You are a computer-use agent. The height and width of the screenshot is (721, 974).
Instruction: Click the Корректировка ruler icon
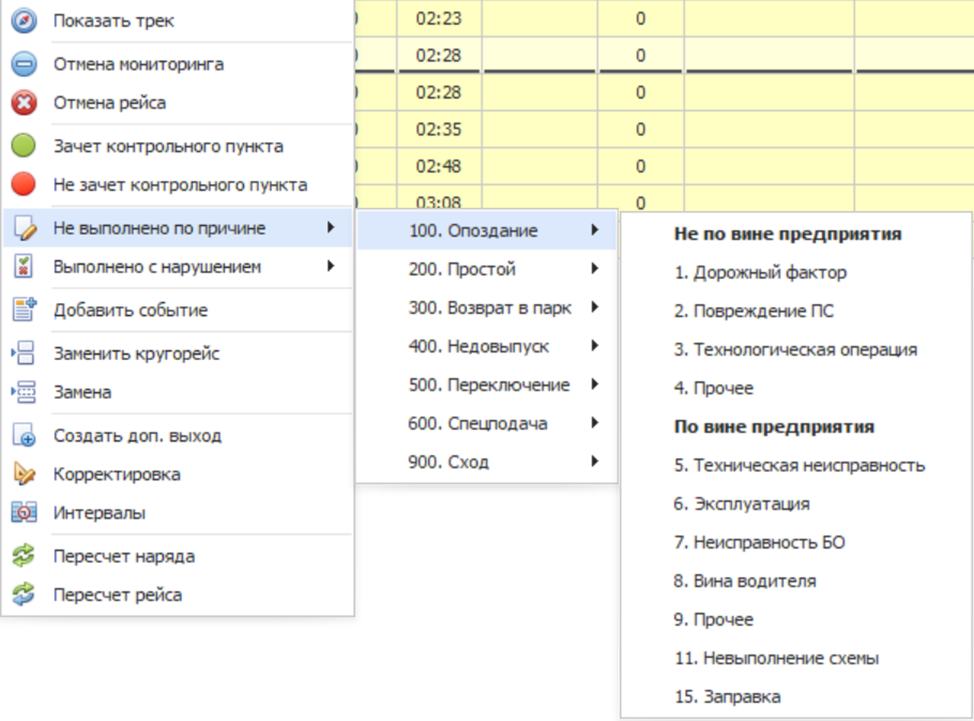[x=24, y=474]
